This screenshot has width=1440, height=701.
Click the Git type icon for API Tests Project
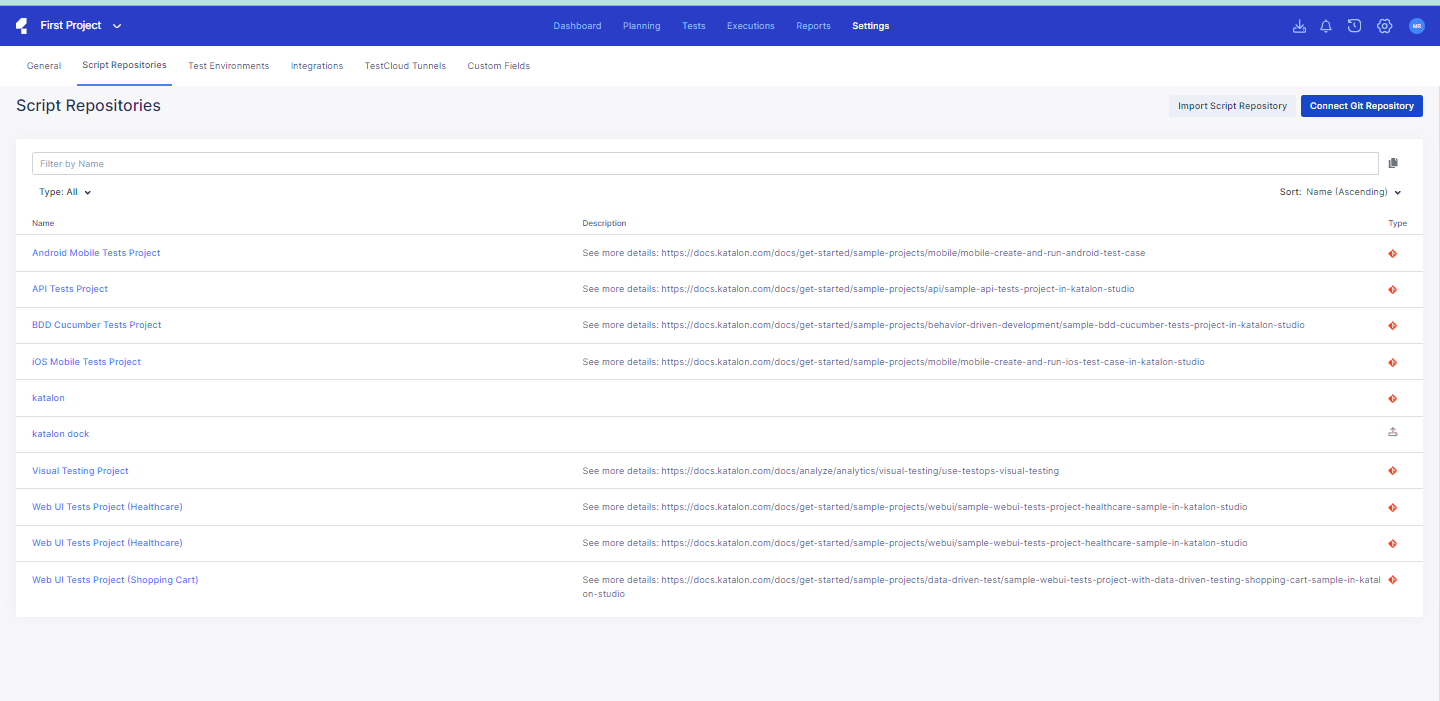point(1392,290)
